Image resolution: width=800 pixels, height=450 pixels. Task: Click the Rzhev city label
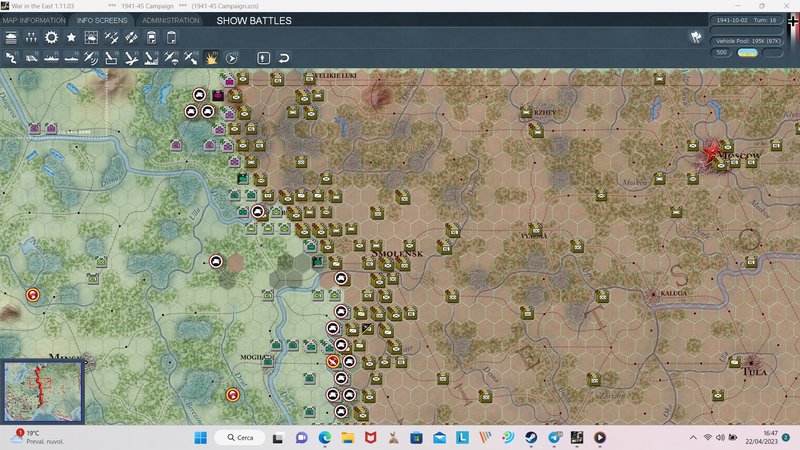pos(545,112)
